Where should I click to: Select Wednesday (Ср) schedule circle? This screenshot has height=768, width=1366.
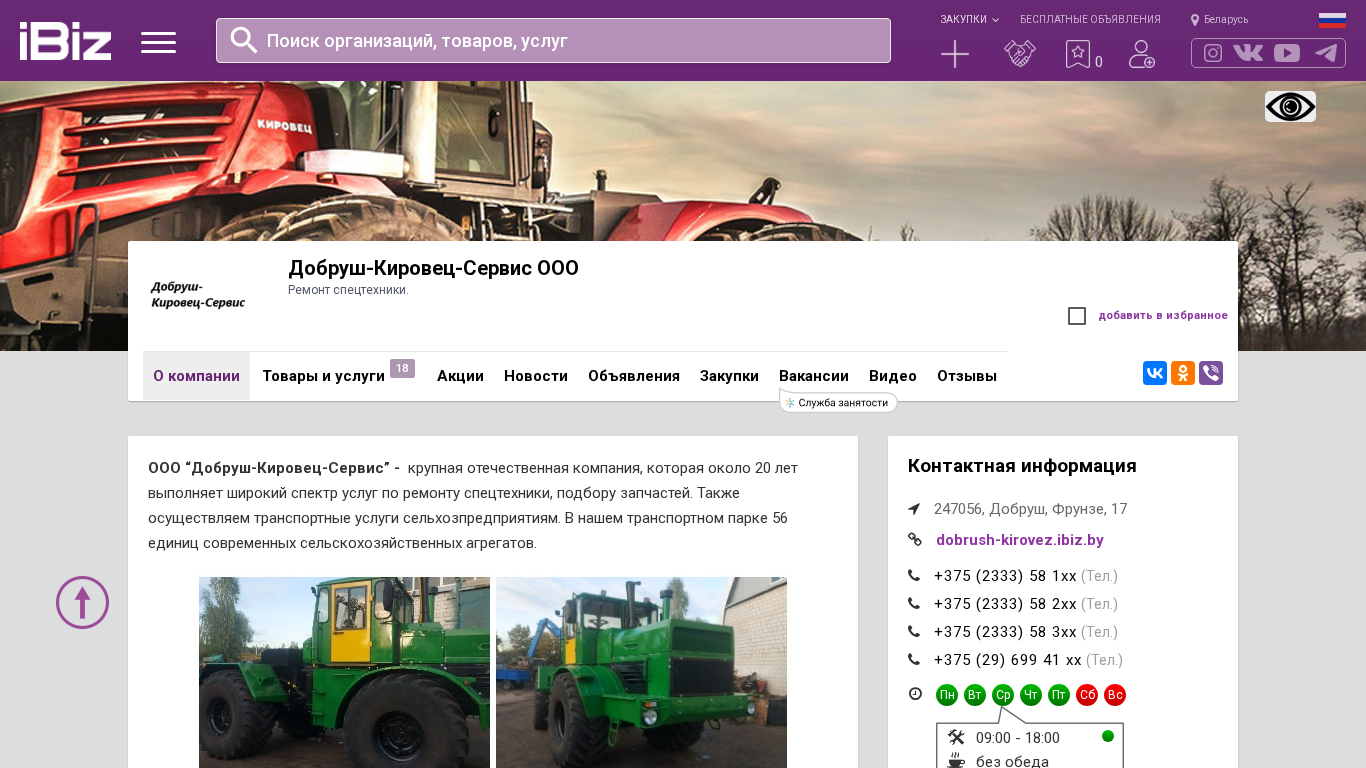[1003, 695]
